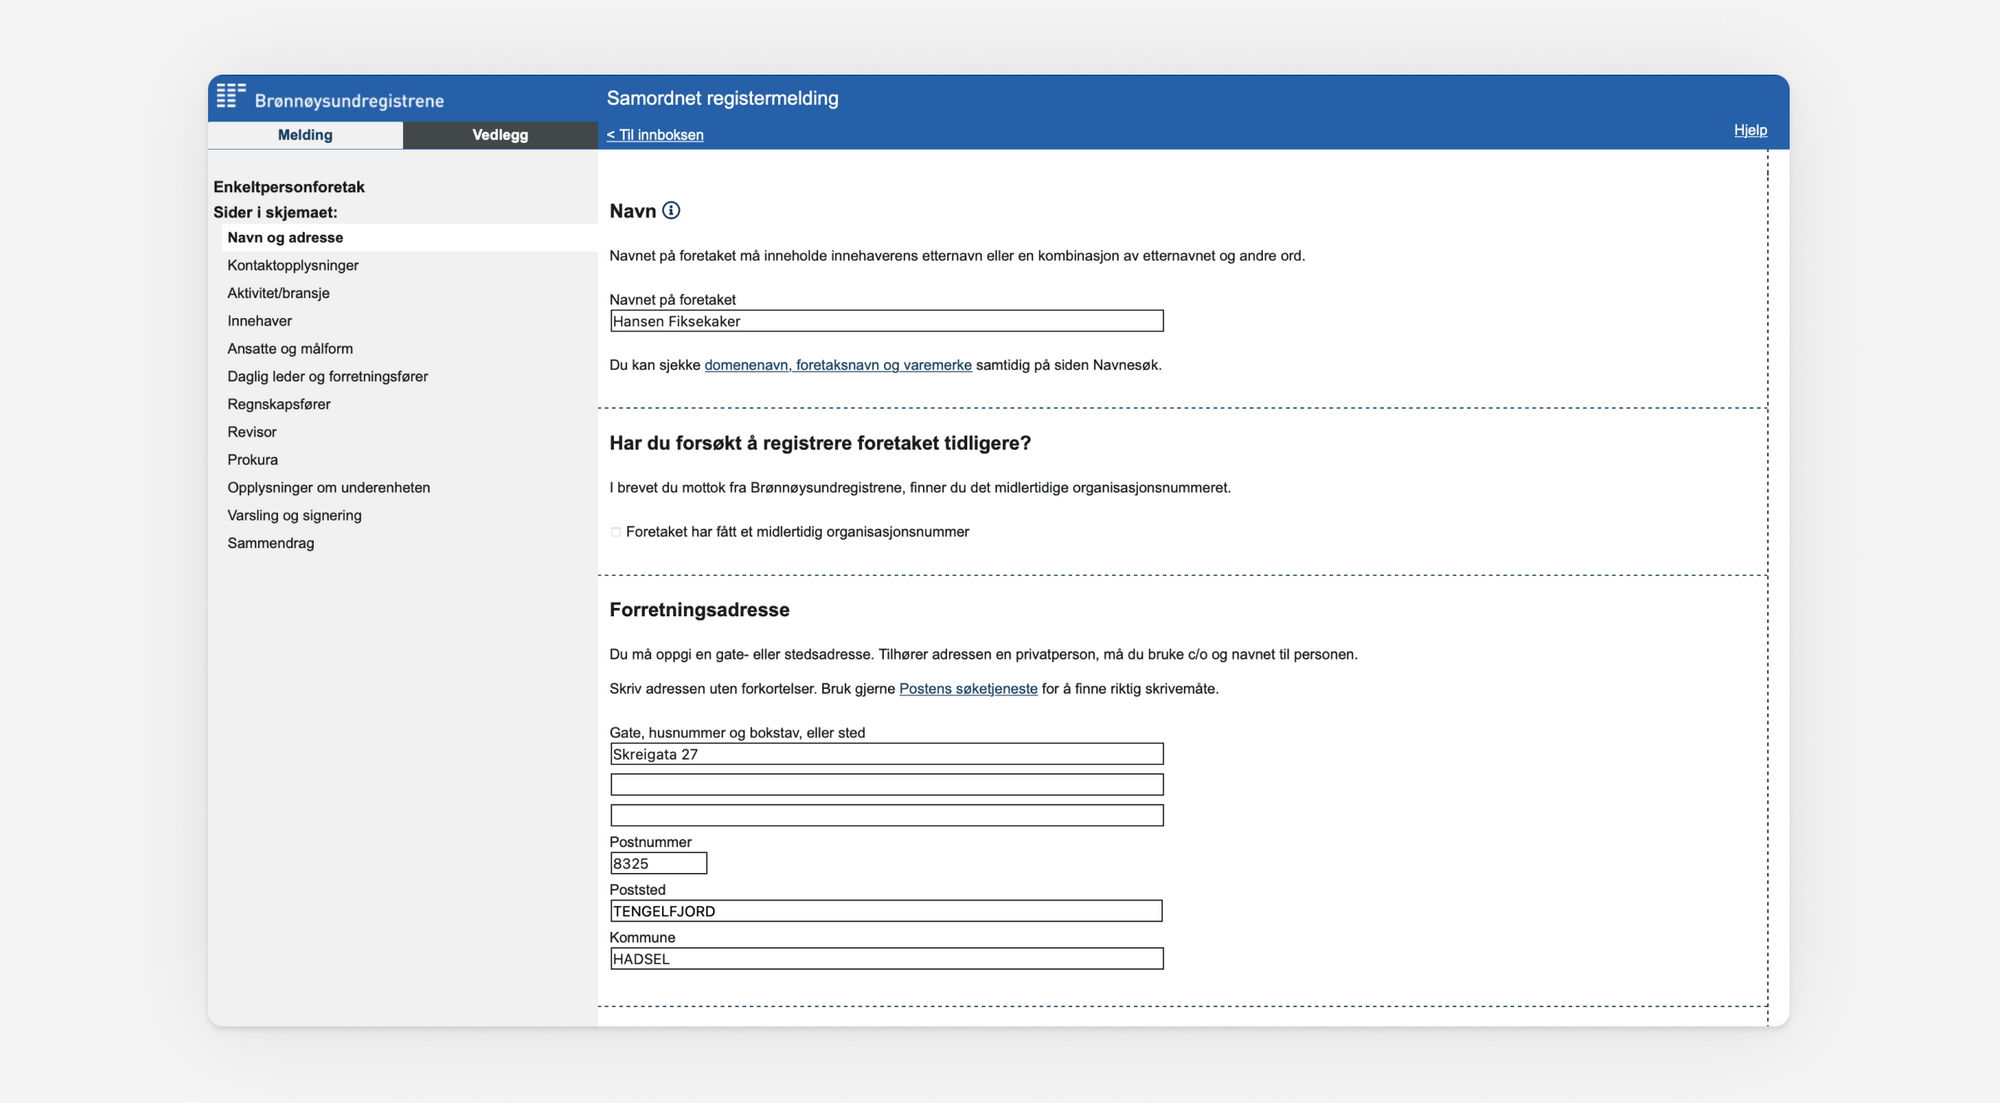Click the Poststed field with TENGELFJORD
Viewport: 2000px width, 1103px height.
click(x=886, y=911)
